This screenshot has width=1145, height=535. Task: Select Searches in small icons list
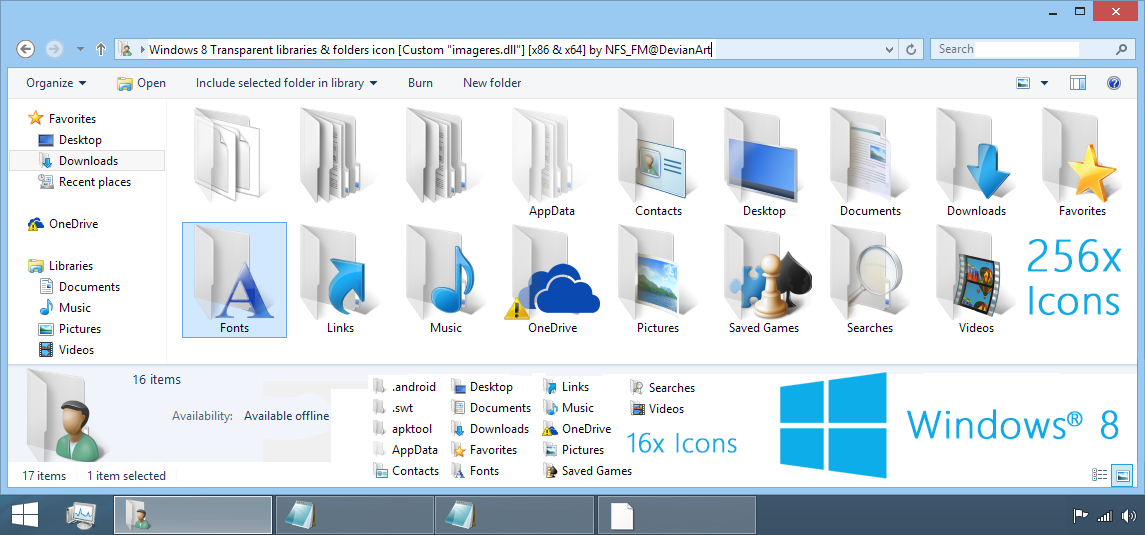[x=663, y=388]
